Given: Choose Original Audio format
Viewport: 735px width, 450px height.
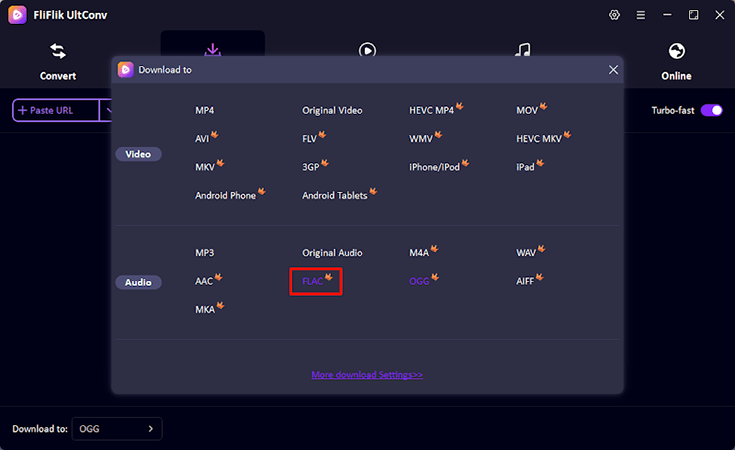Looking at the screenshot, I should pos(332,253).
